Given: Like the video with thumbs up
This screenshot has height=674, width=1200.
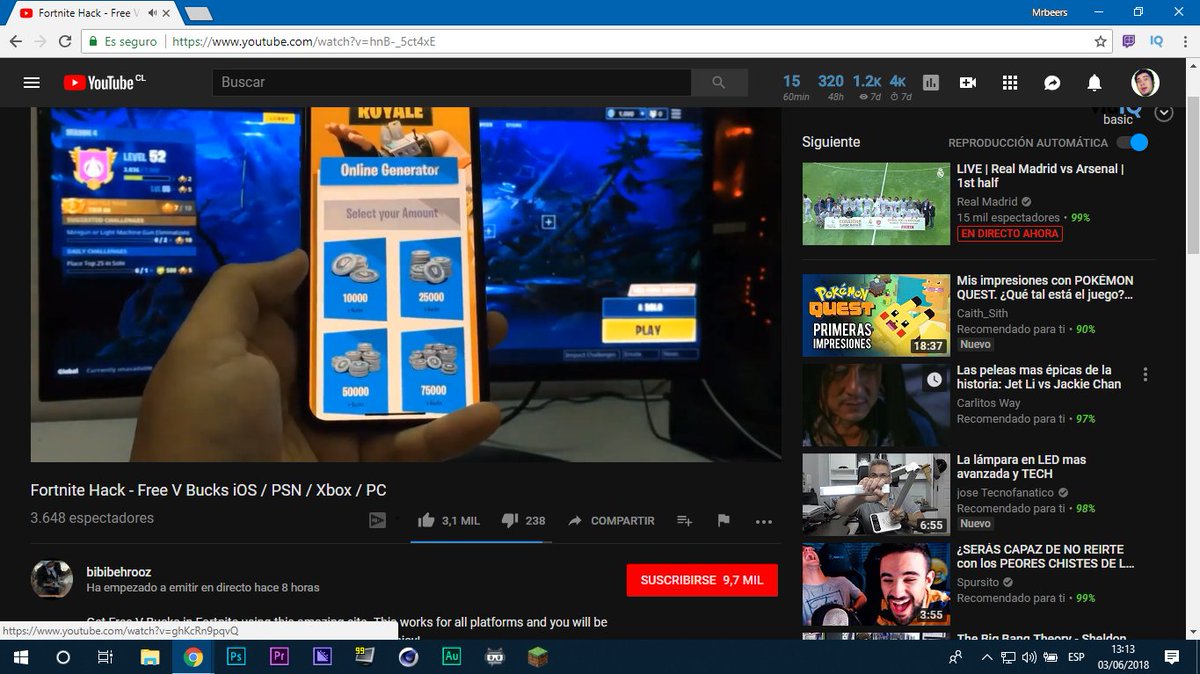Looking at the screenshot, I should (x=427, y=520).
